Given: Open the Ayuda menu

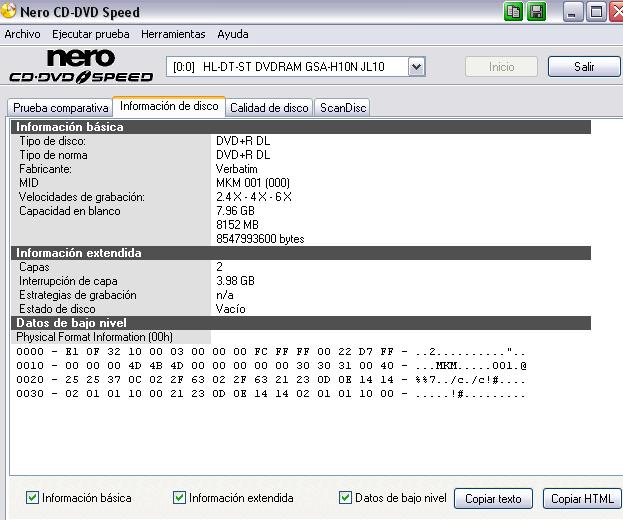Looking at the screenshot, I should coord(233,34).
